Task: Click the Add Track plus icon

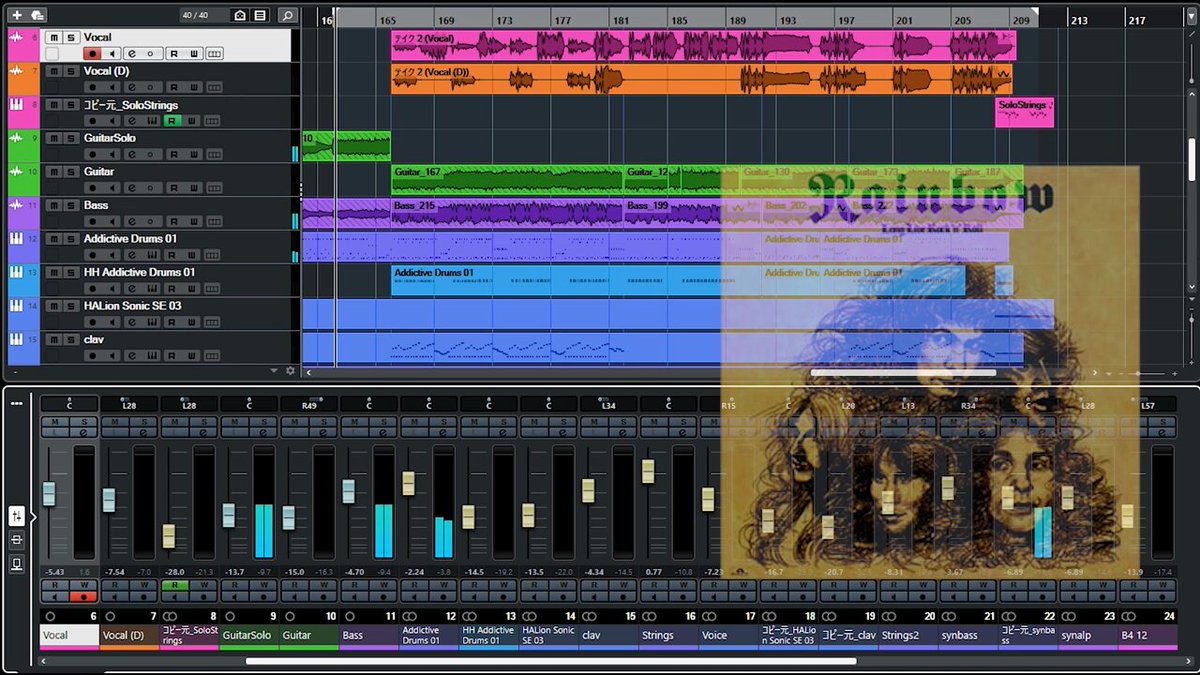Action: (17, 15)
